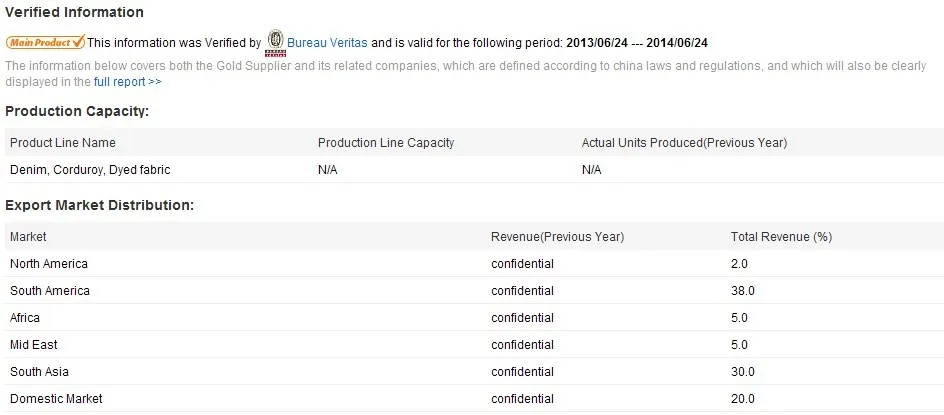The height and width of the screenshot is (415, 944).
Task: Click the South Asia market row
Action: (39, 372)
